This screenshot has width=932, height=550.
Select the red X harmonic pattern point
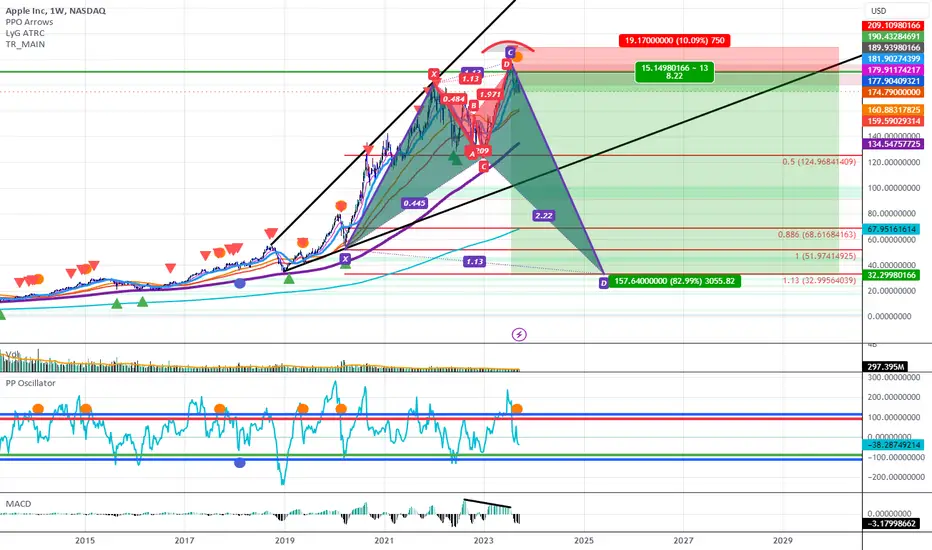[x=434, y=74]
